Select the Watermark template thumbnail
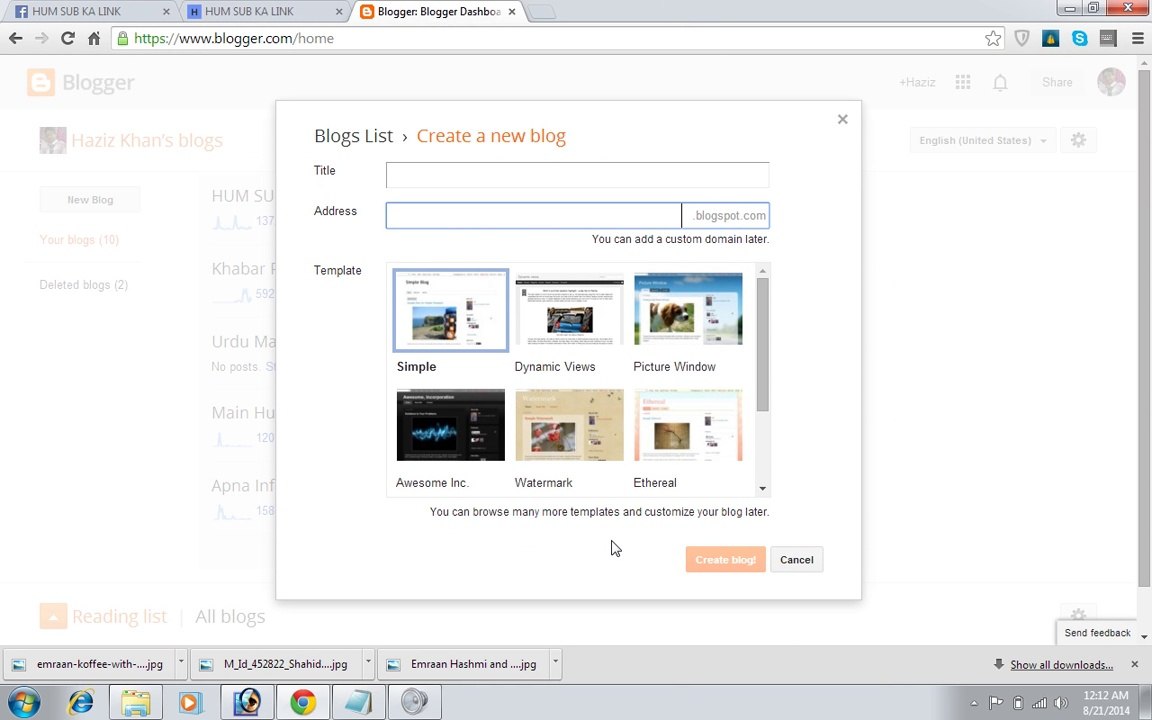The width and height of the screenshot is (1152, 720). pos(569,425)
